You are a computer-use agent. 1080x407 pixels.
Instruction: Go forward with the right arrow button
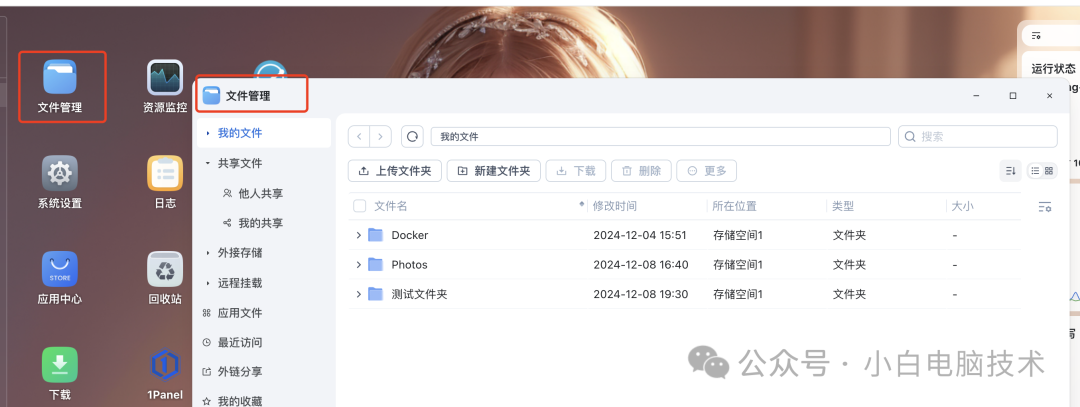coord(381,136)
